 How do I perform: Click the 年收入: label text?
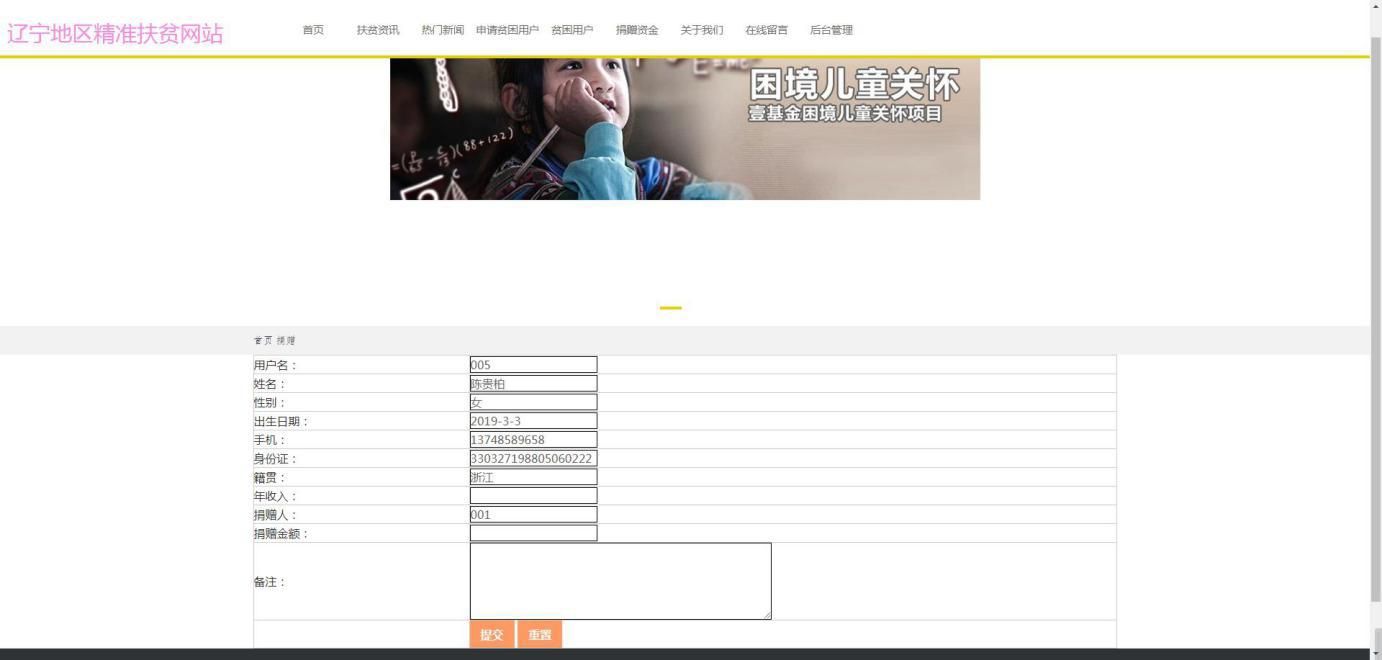(275, 496)
